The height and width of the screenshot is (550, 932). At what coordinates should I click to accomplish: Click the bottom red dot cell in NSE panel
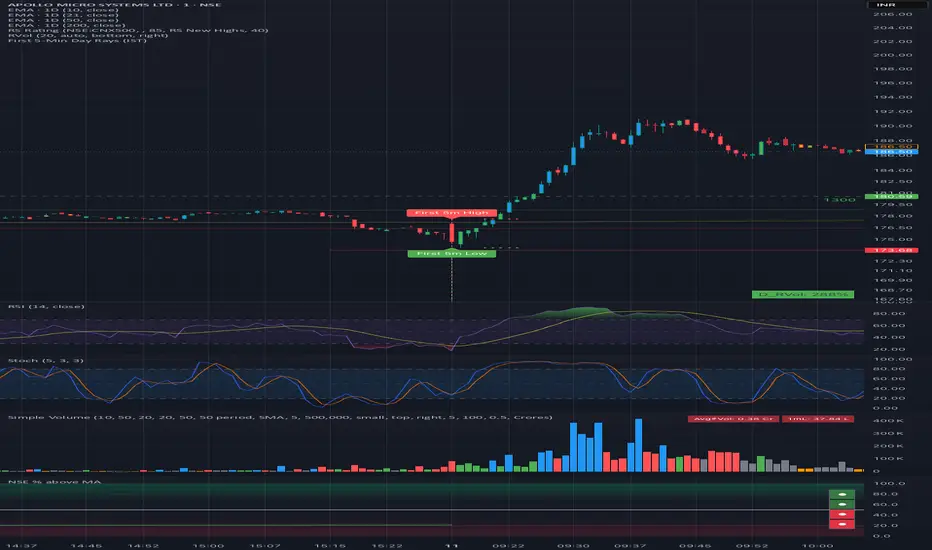(x=844, y=523)
